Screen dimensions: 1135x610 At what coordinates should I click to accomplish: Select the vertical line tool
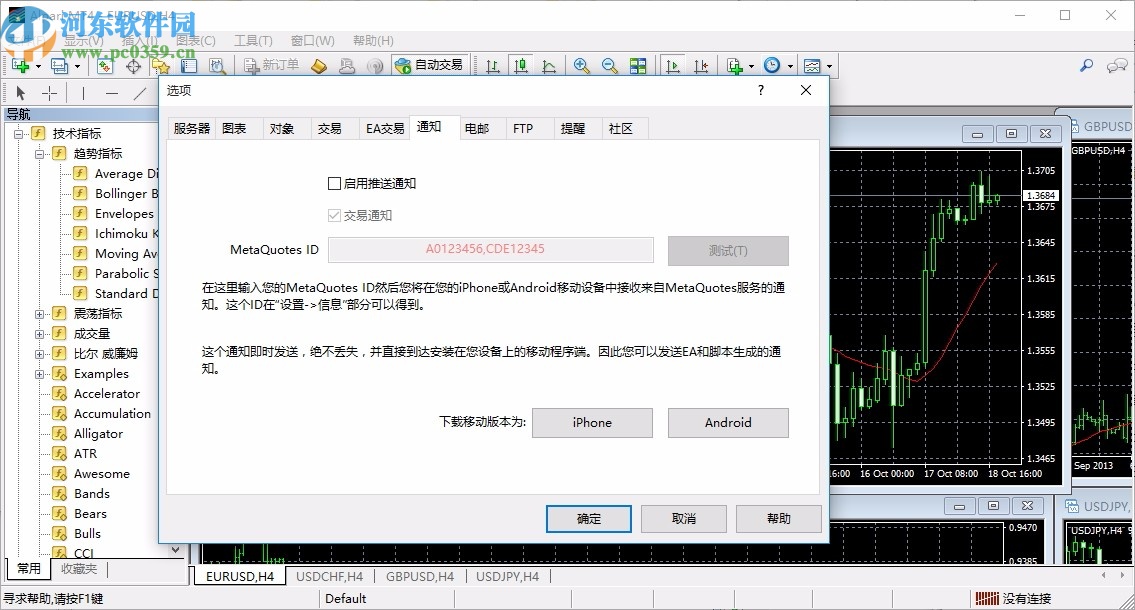coord(83,93)
